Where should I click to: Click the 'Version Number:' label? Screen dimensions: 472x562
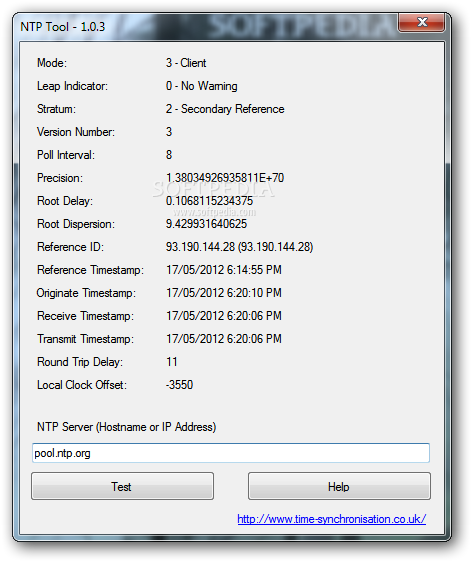point(76,132)
